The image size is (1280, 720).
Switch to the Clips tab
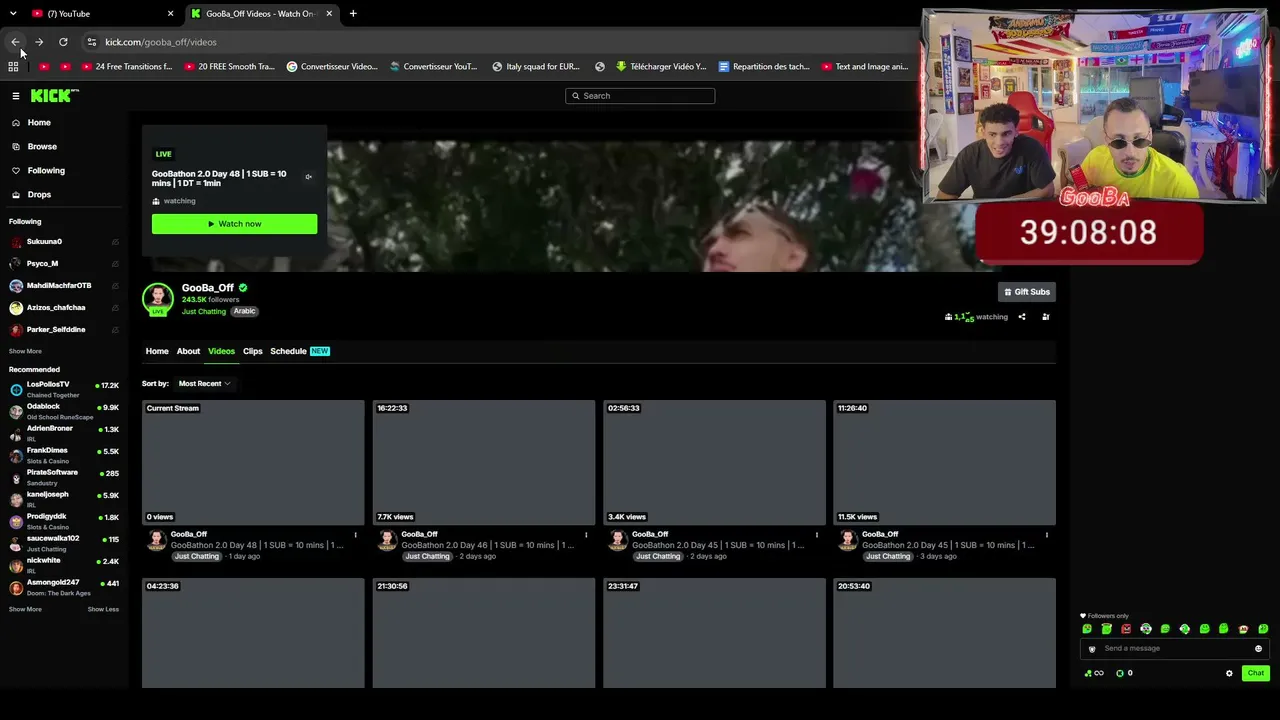pyautogui.click(x=253, y=351)
